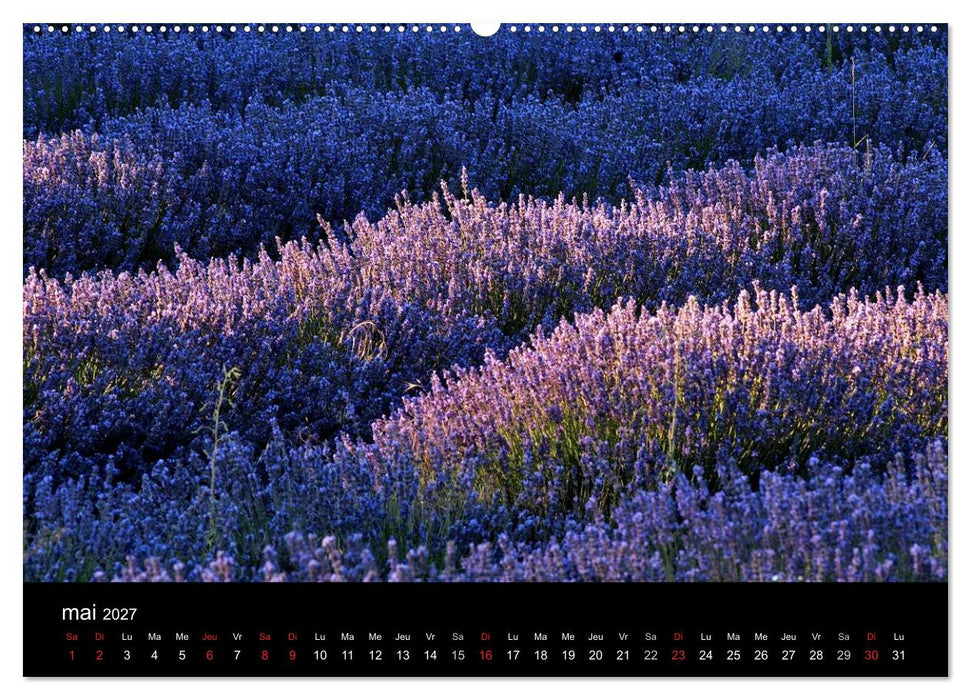971x700 pixels.
Task: Click the 'Sa' label above day 1
Action: pos(72,637)
